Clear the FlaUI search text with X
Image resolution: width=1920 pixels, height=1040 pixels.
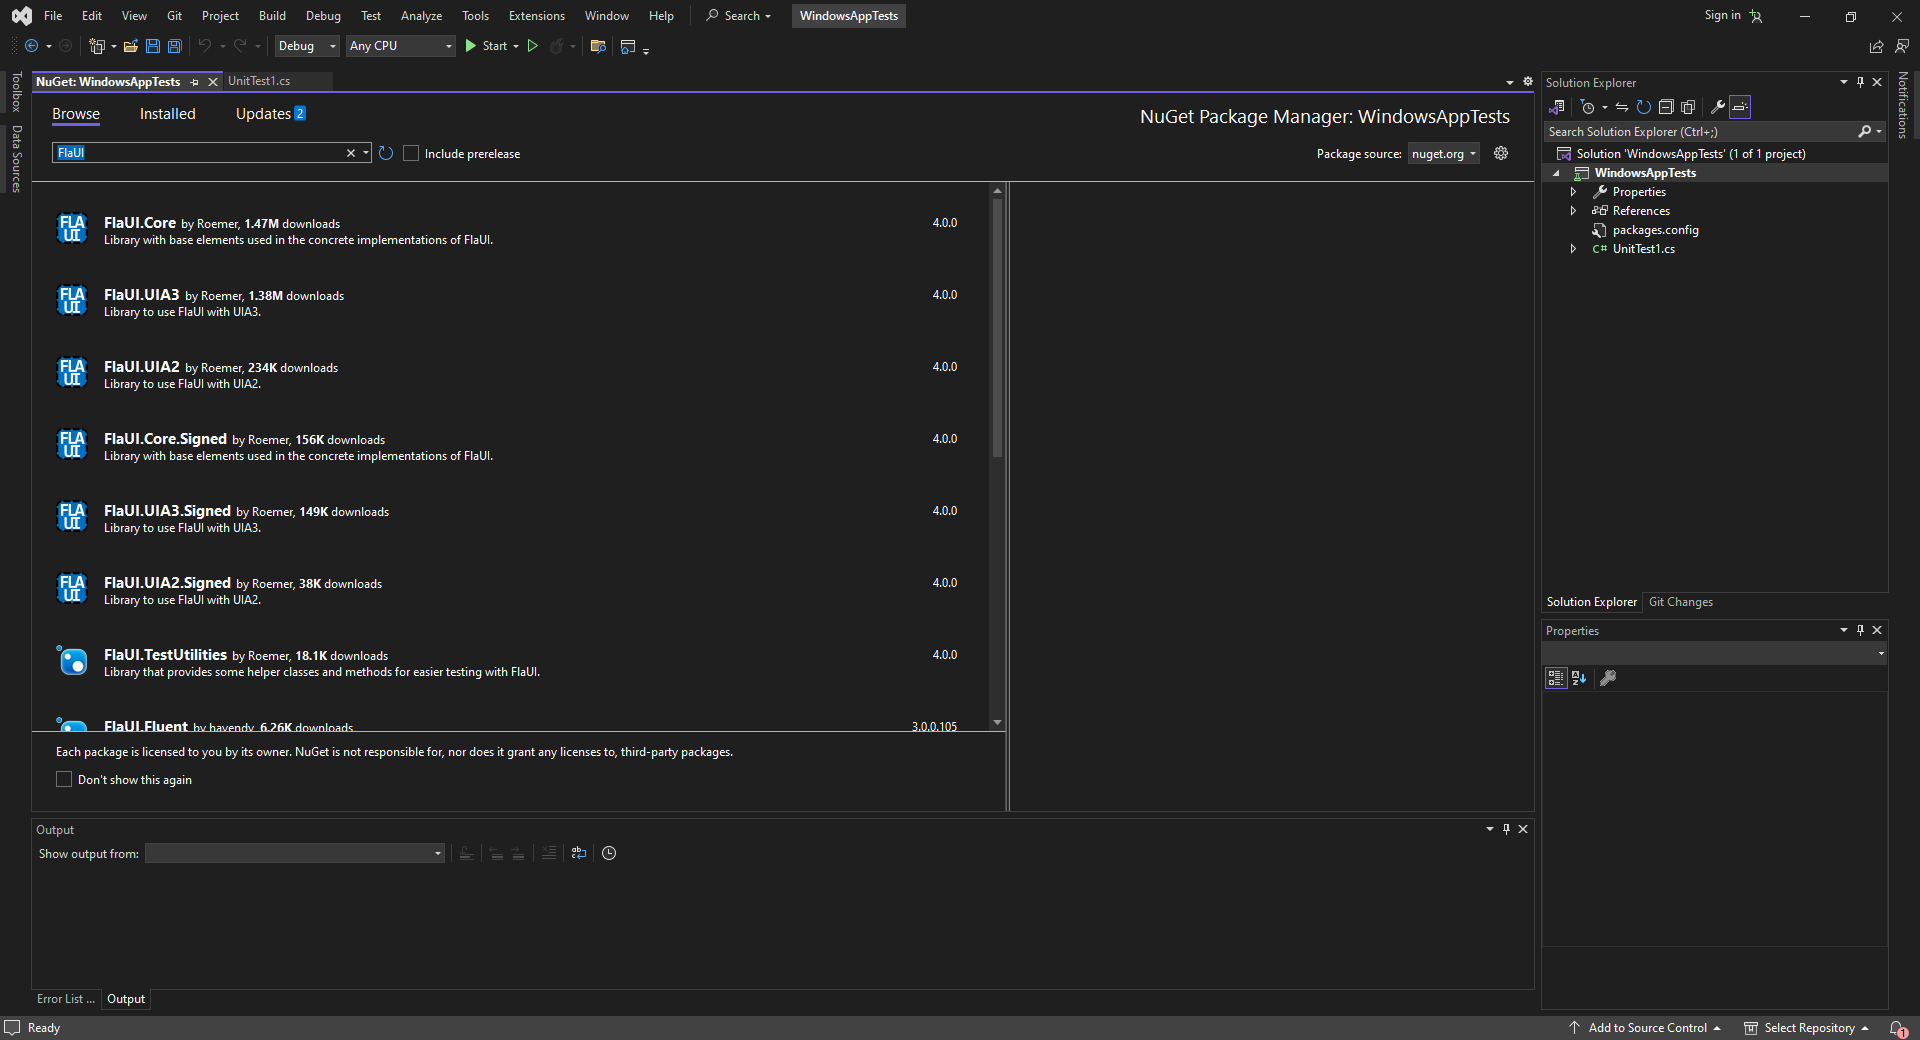tap(351, 153)
